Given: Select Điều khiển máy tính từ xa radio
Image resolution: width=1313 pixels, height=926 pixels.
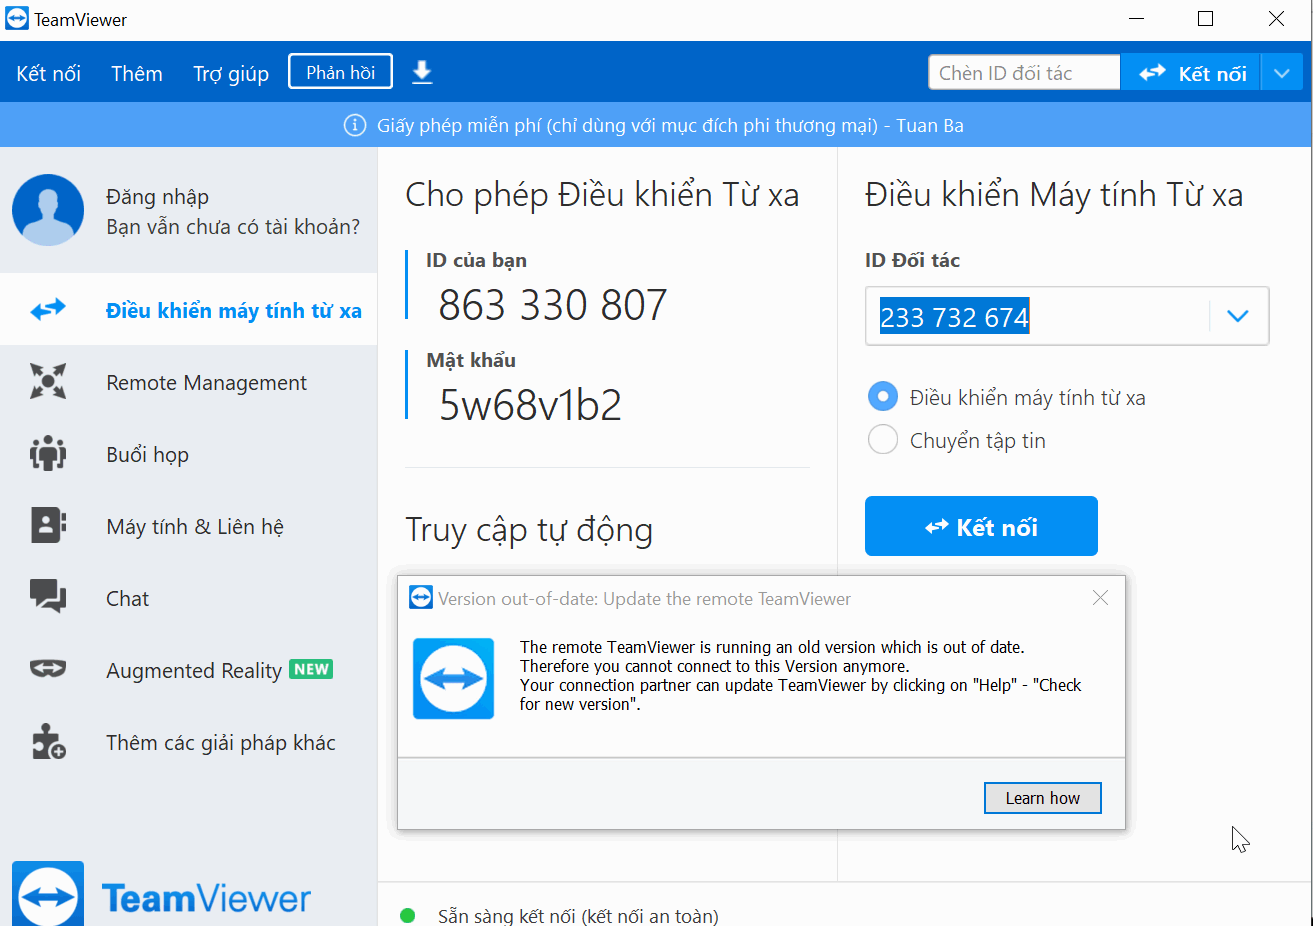Looking at the screenshot, I should pyautogui.click(x=882, y=397).
